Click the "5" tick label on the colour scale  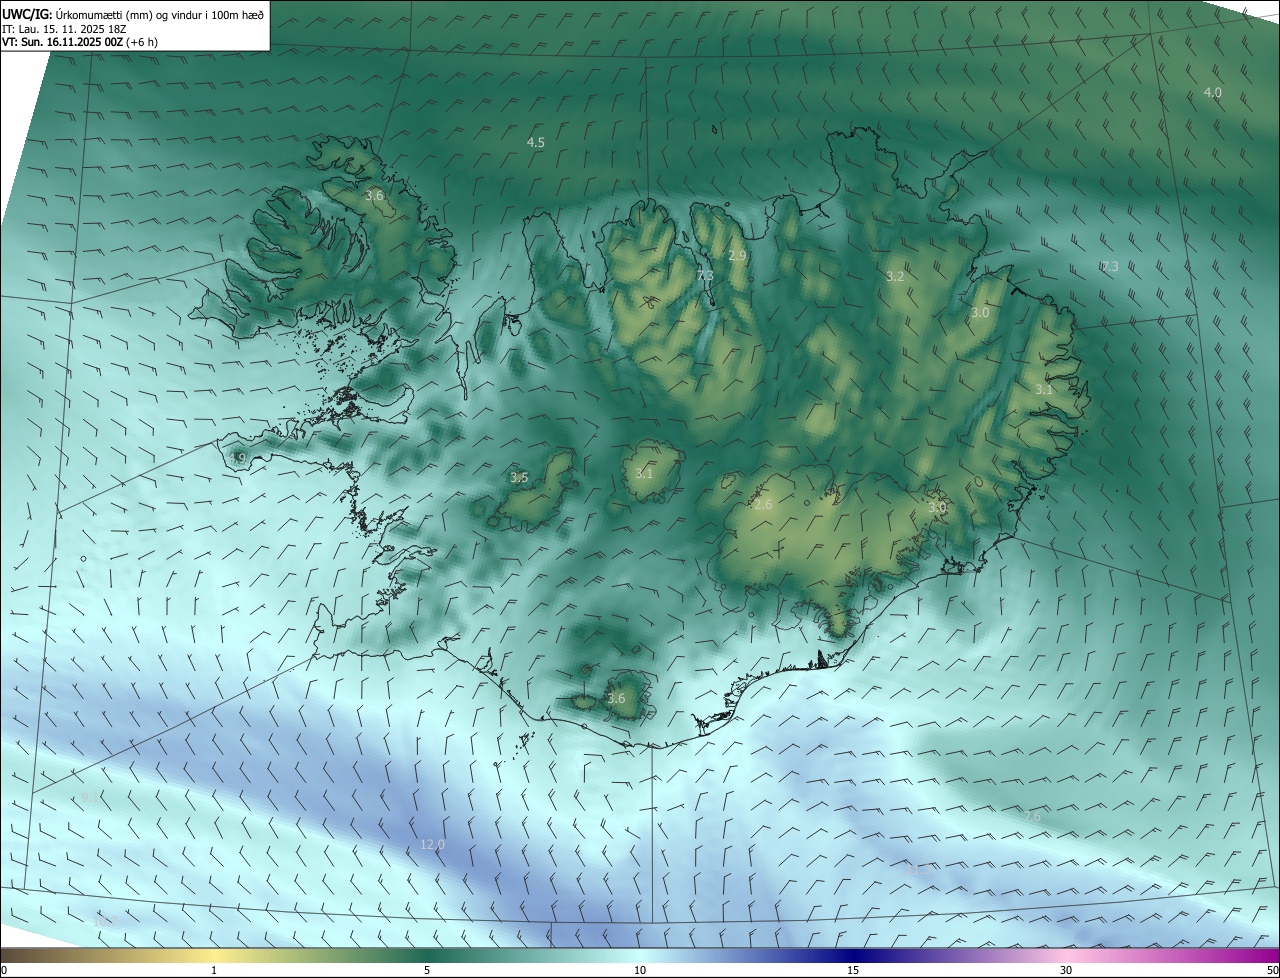coord(427,970)
